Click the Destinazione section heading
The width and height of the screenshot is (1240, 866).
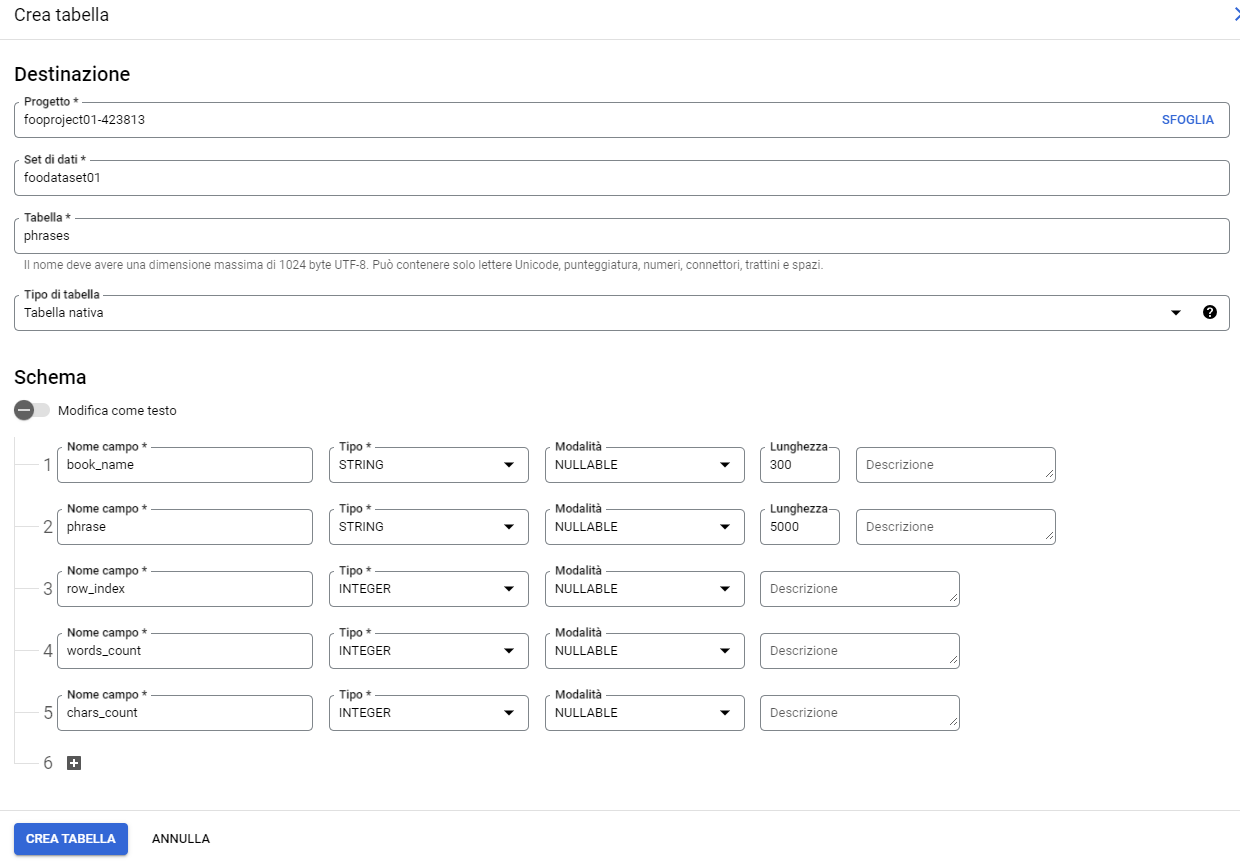tap(72, 74)
